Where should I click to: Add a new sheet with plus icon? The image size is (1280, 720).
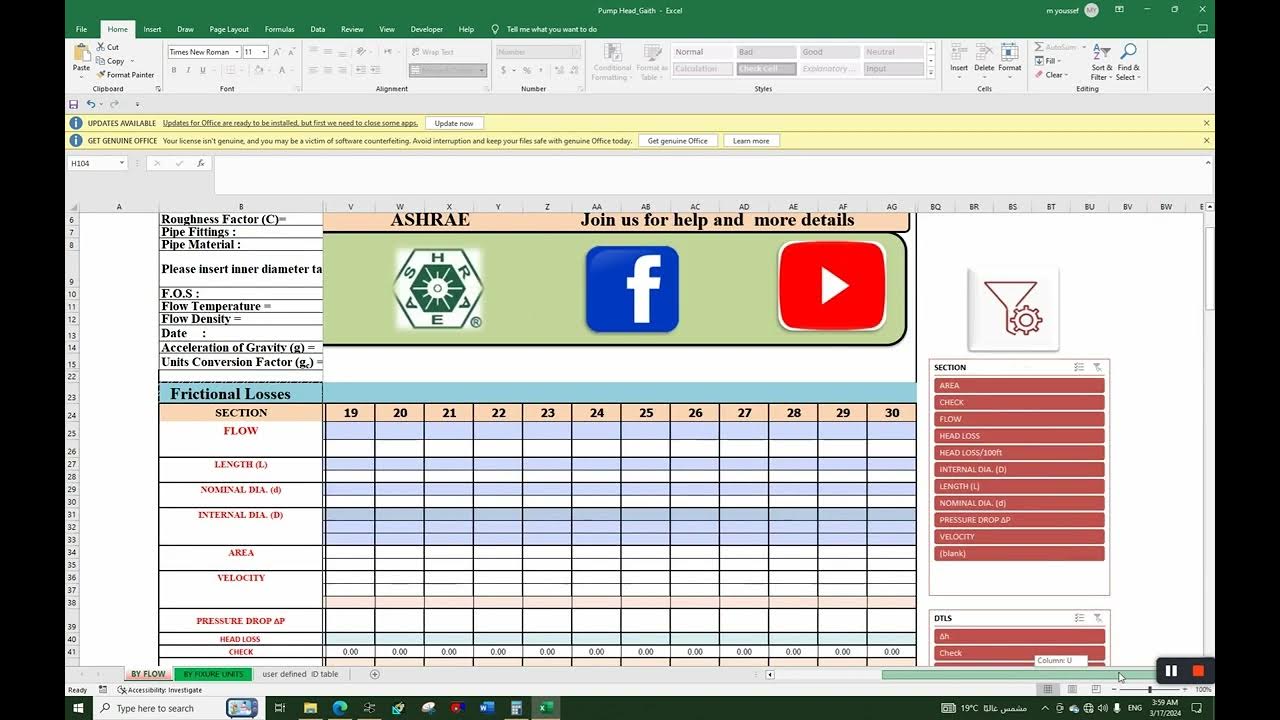(375, 674)
